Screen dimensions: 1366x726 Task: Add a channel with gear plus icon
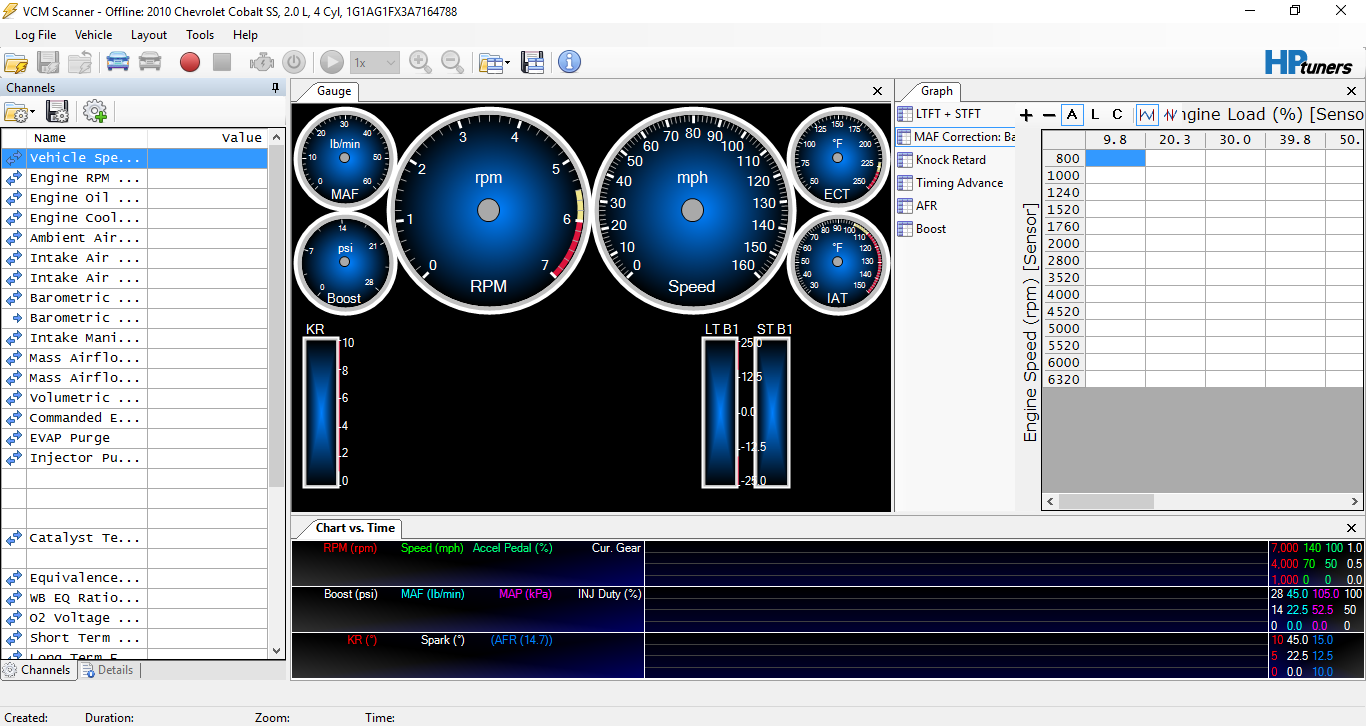(x=95, y=111)
